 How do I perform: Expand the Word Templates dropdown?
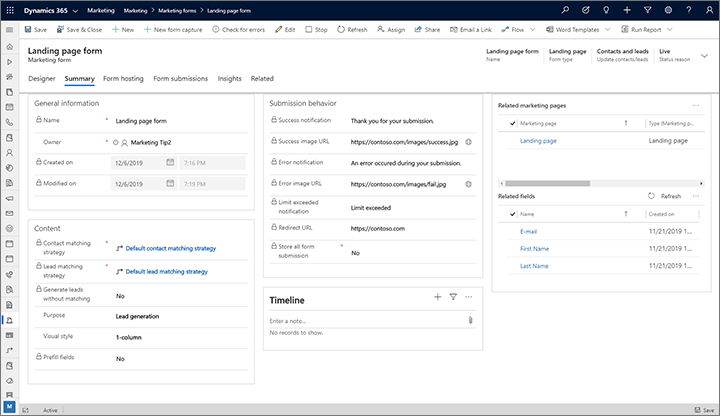click(x=608, y=30)
